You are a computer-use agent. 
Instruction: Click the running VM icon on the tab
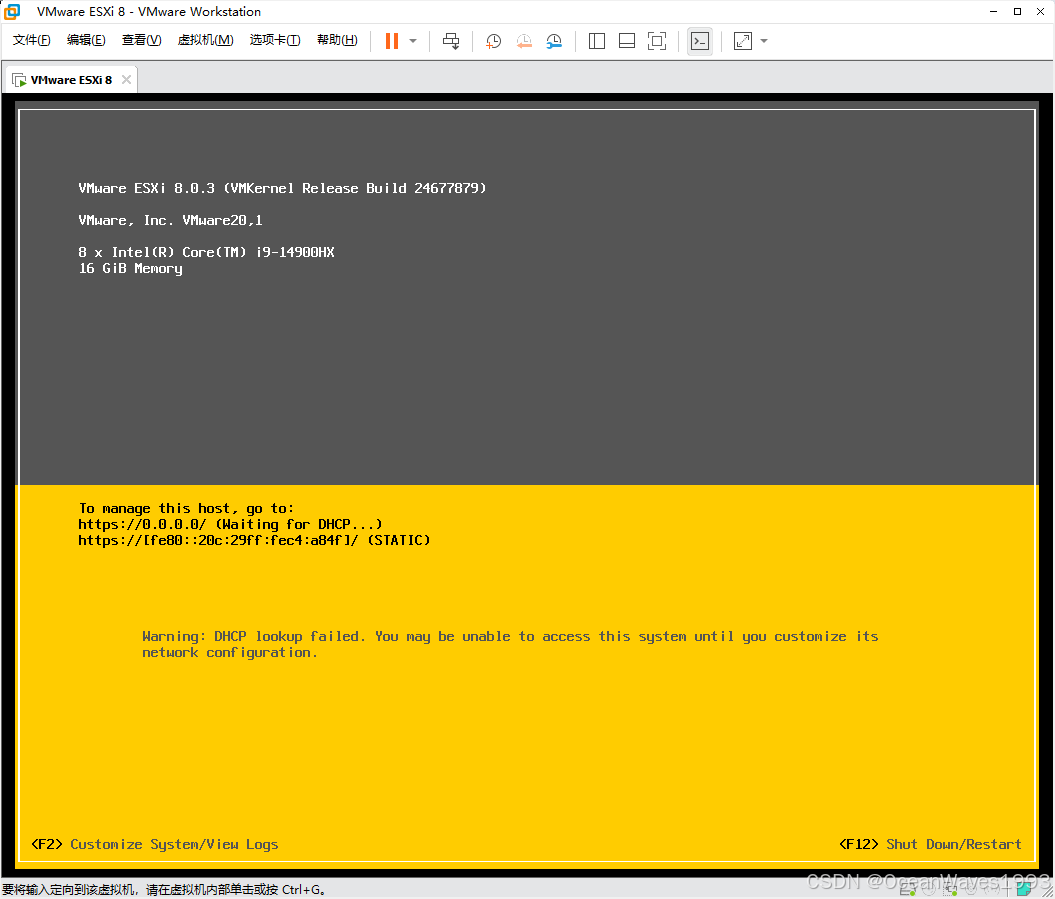click(20, 80)
